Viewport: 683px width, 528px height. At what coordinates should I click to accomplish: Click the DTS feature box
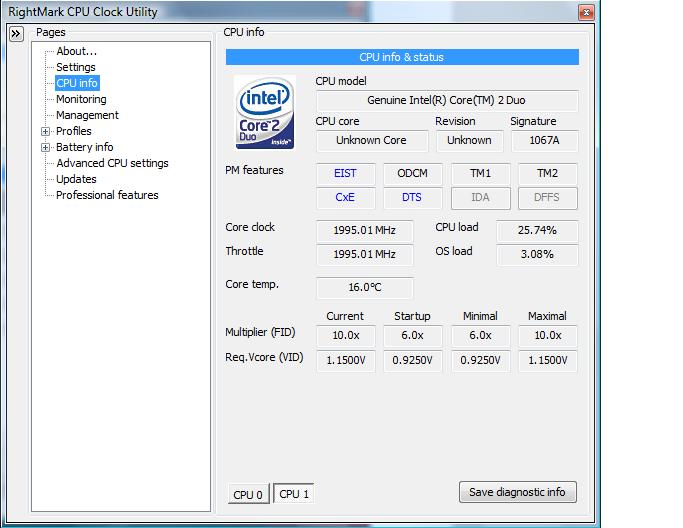pos(413,198)
